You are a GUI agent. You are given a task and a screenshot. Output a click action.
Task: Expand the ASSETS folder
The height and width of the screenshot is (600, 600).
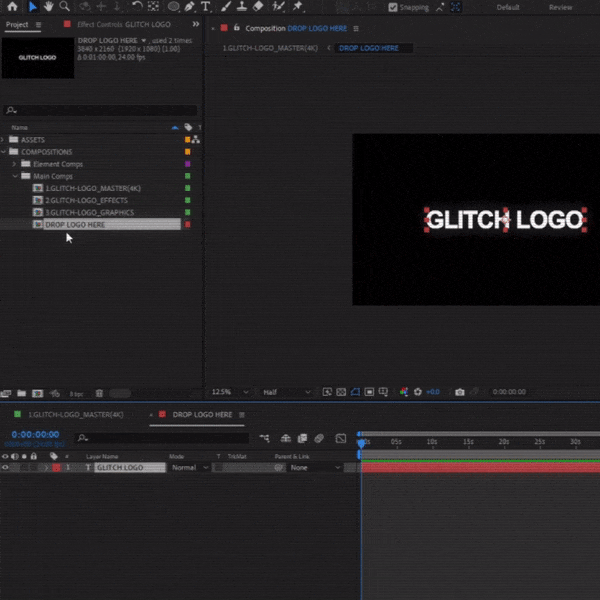[x=4, y=140]
